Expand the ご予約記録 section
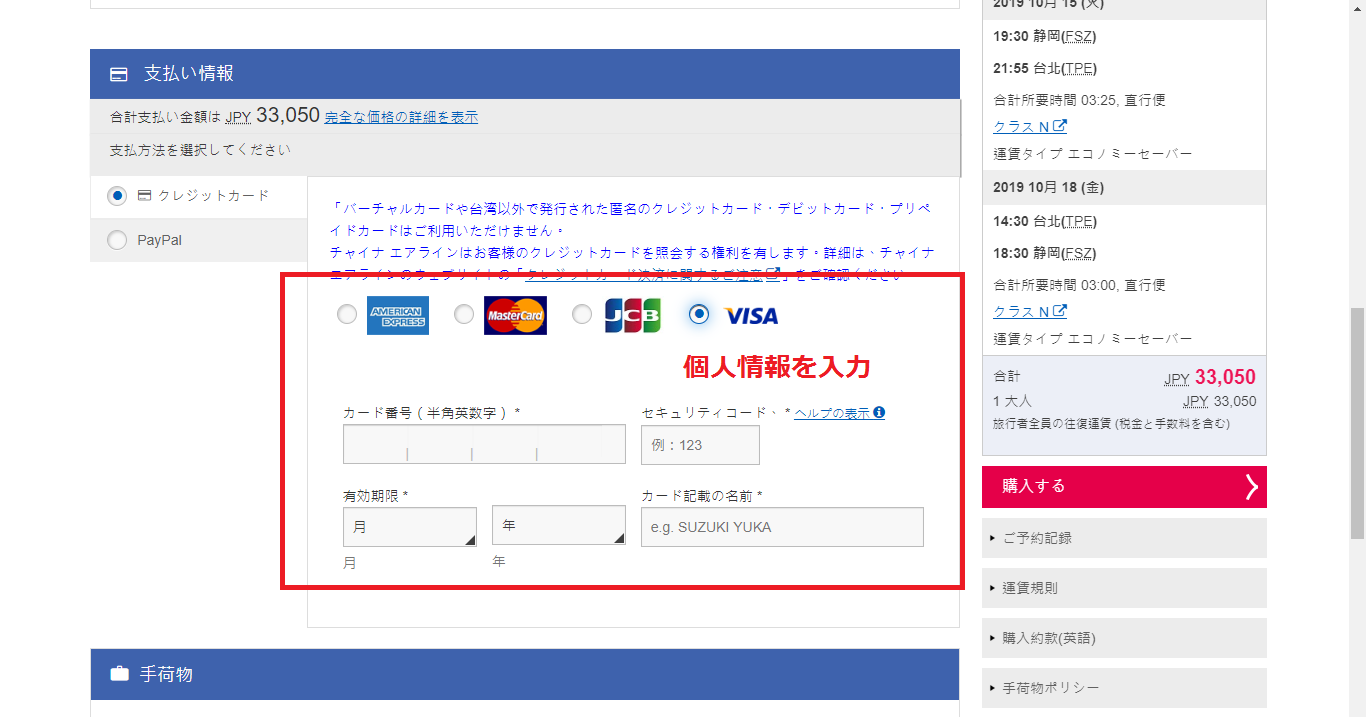This screenshot has width=1366, height=717. coord(1124,538)
